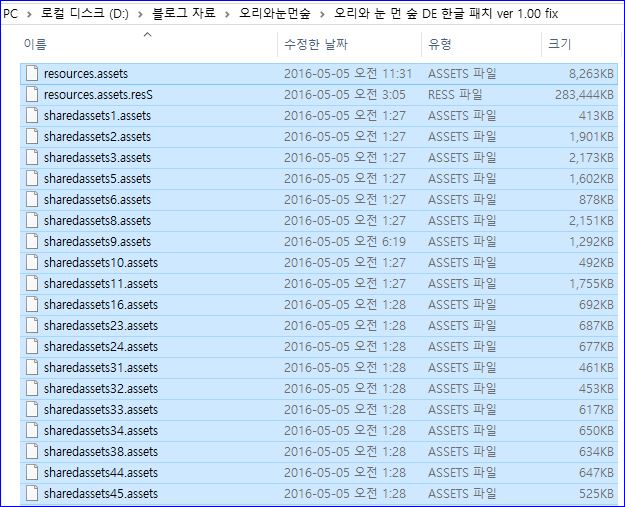Select the sharedassets11.assets file name
The width and height of the screenshot is (625, 507).
101,284
